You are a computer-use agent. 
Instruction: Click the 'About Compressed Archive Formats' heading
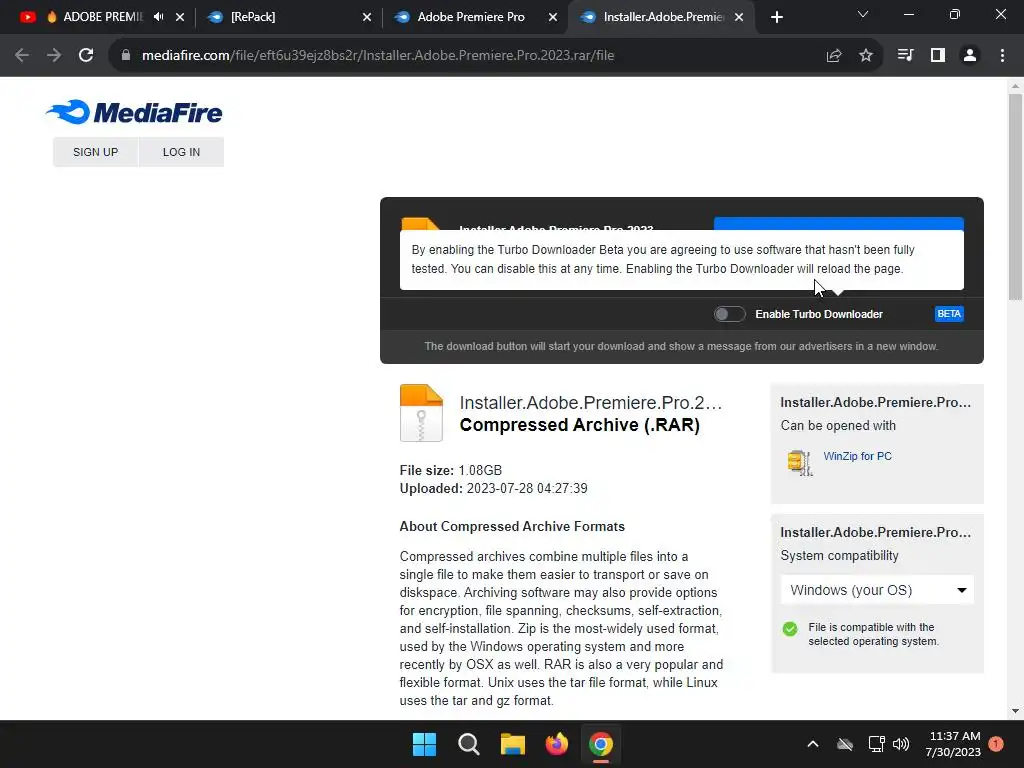tap(512, 526)
